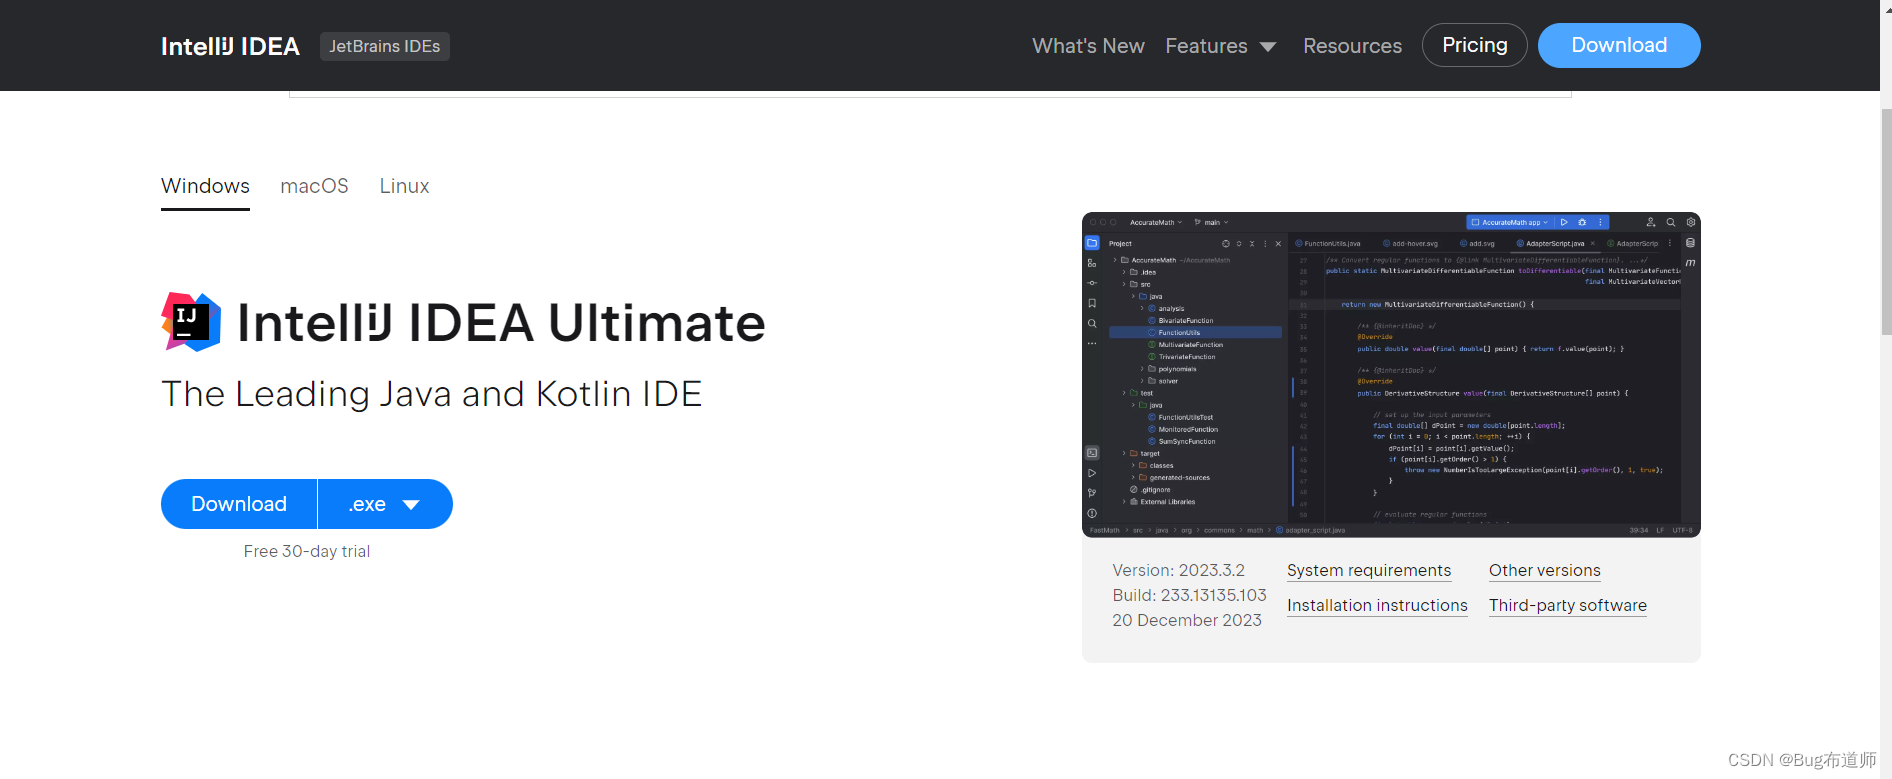Click More tool windows ellipsis in IDE preview sidebar
Viewport: 1892px width, 779px height.
coord(1092,343)
